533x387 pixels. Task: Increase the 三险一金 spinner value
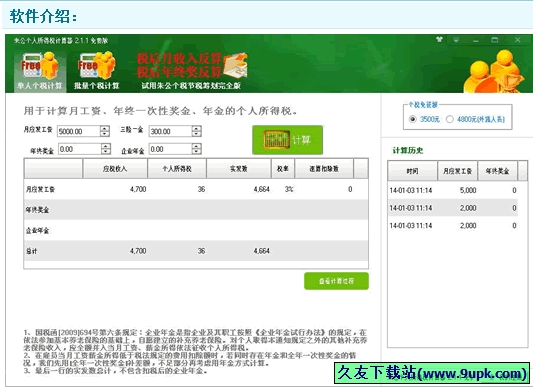[x=196, y=129]
